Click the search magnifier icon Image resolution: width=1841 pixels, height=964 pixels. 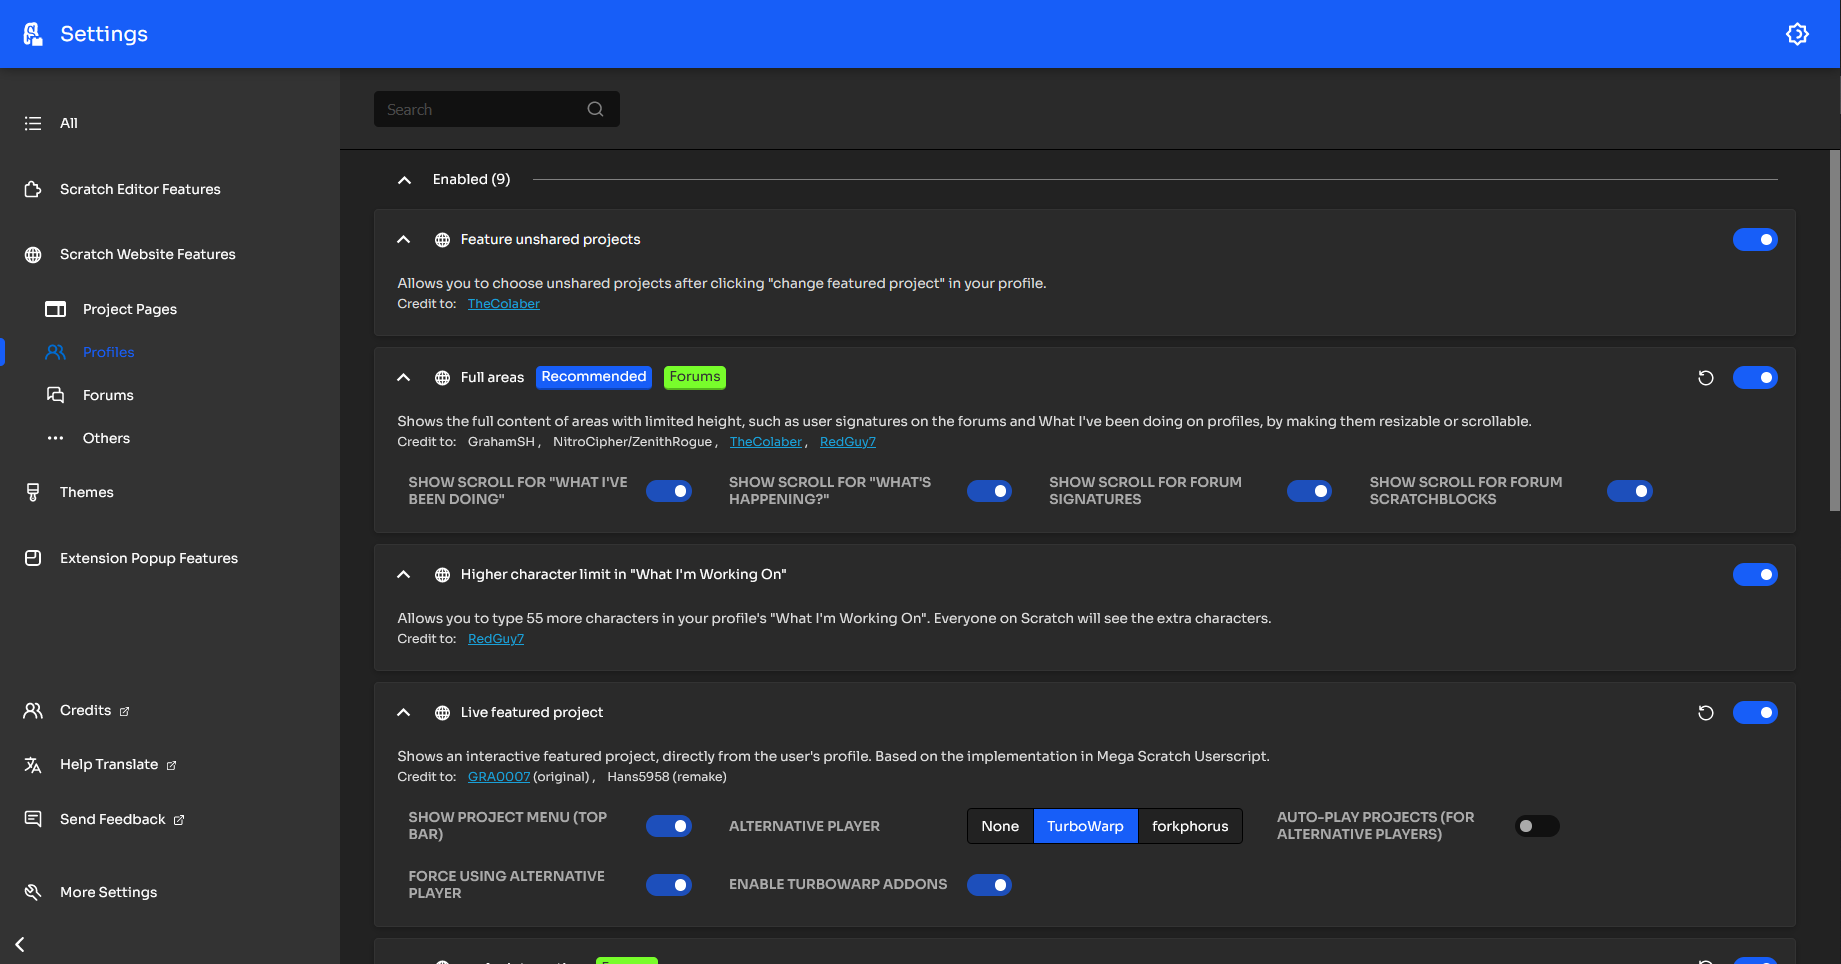coord(595,109)
